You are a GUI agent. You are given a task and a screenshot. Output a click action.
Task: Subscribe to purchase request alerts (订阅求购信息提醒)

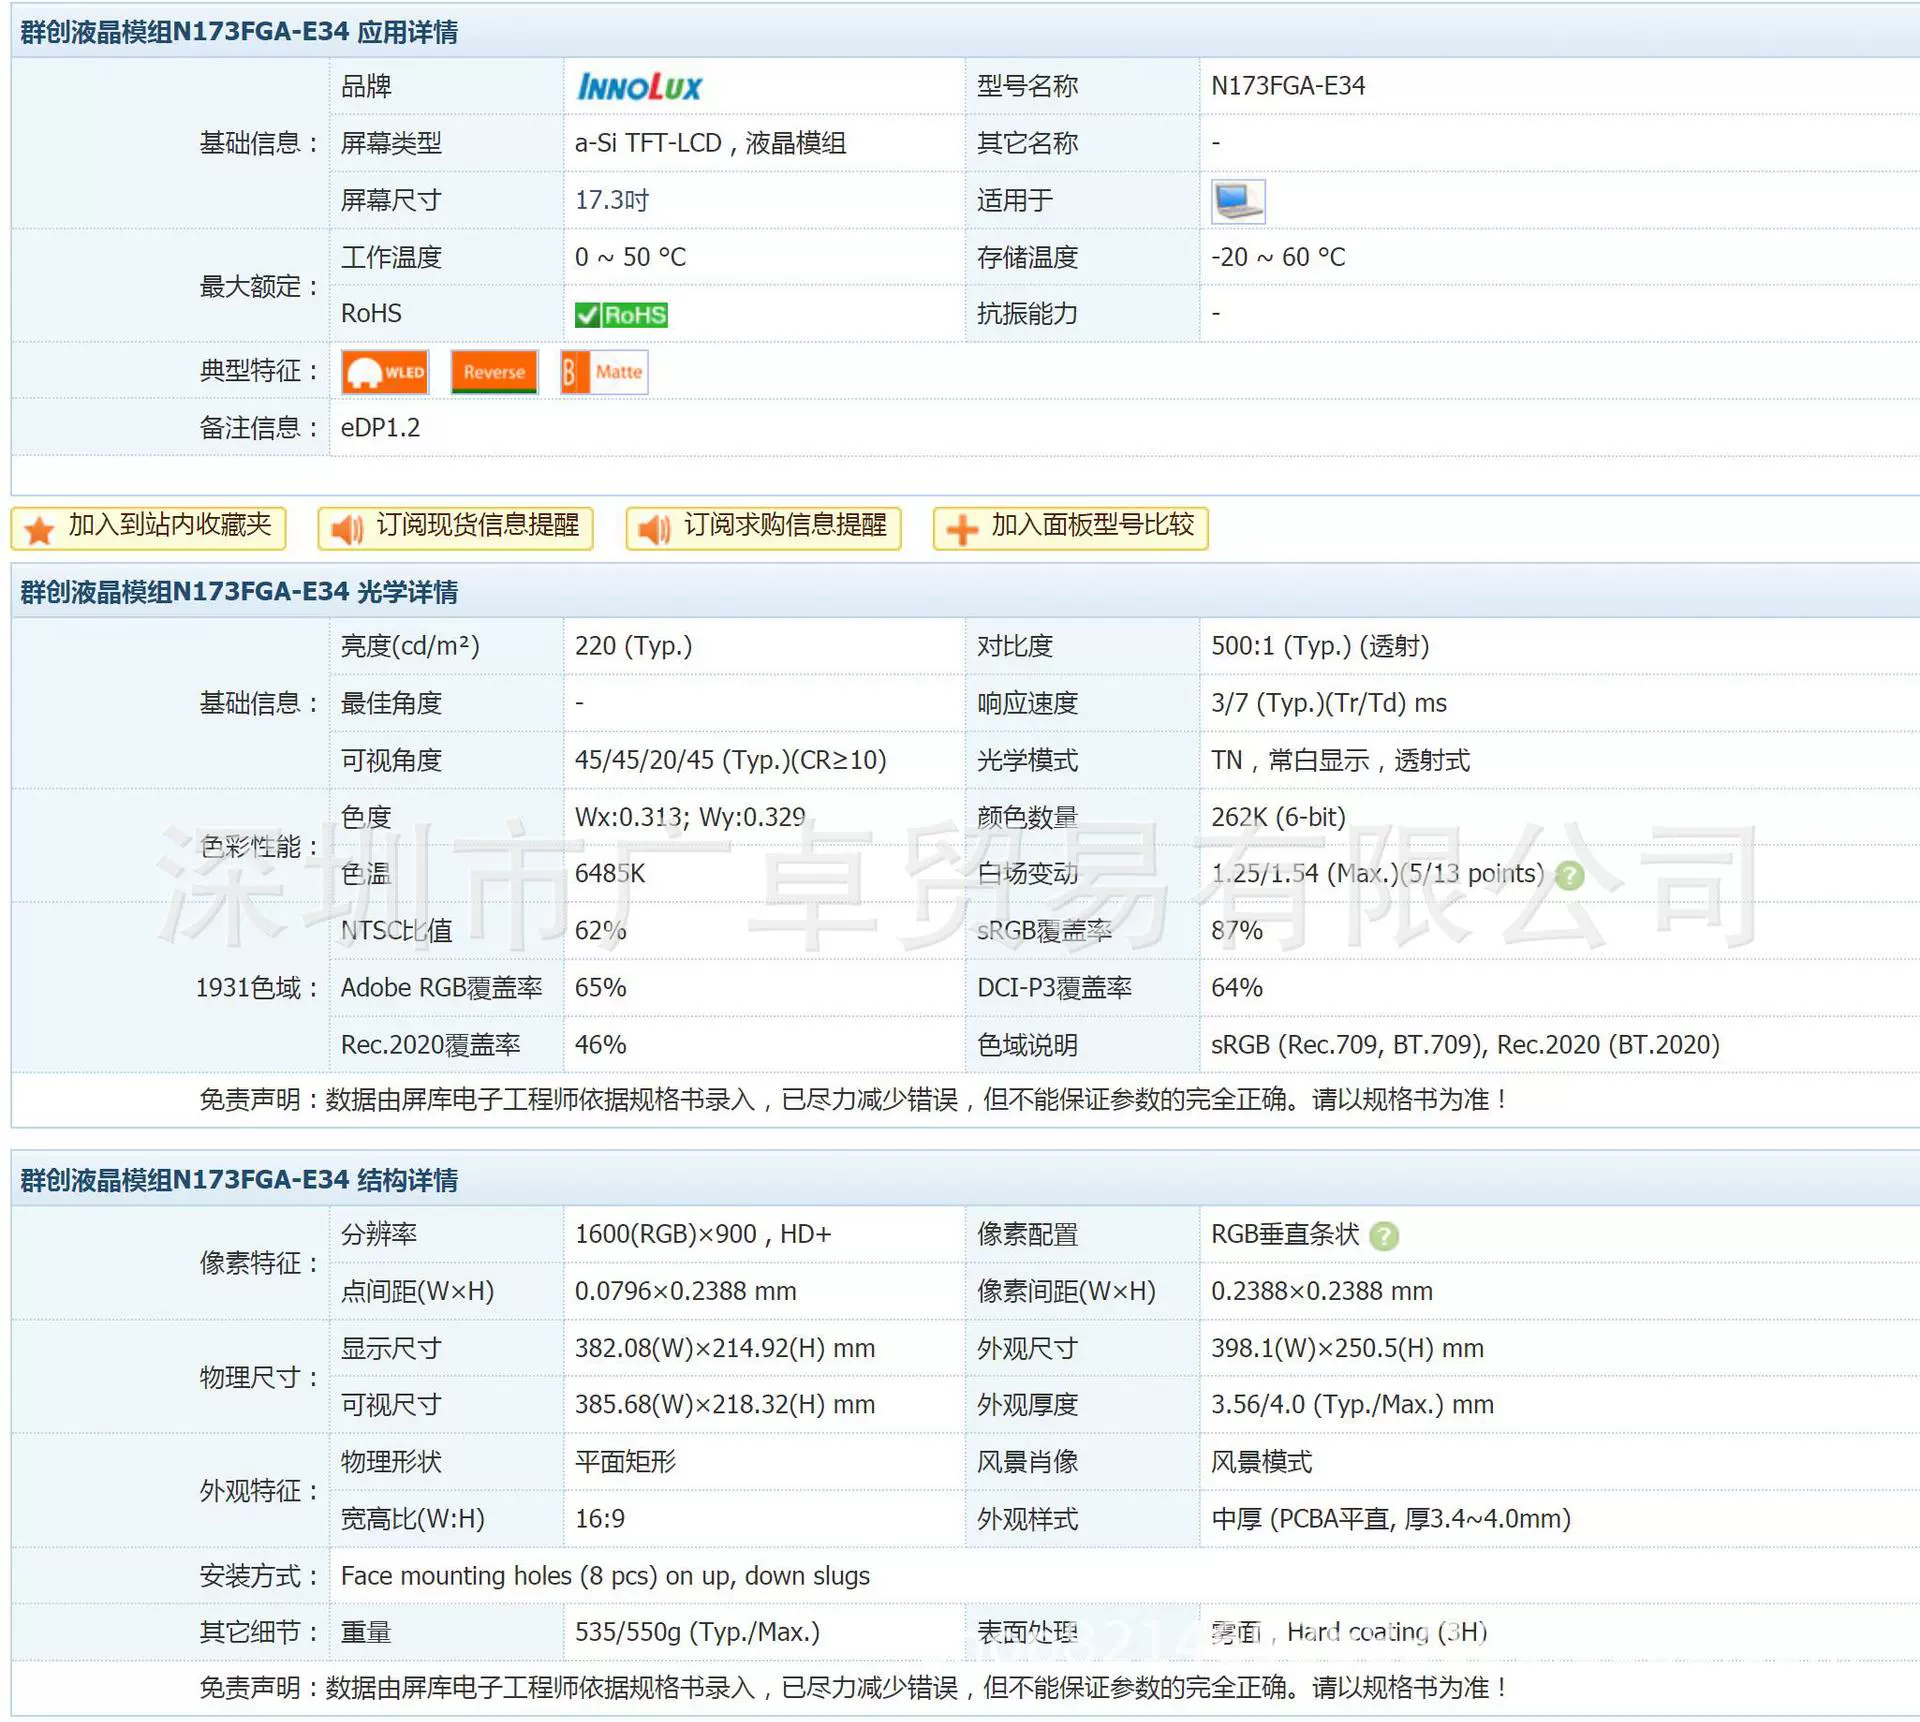point(764,528)
